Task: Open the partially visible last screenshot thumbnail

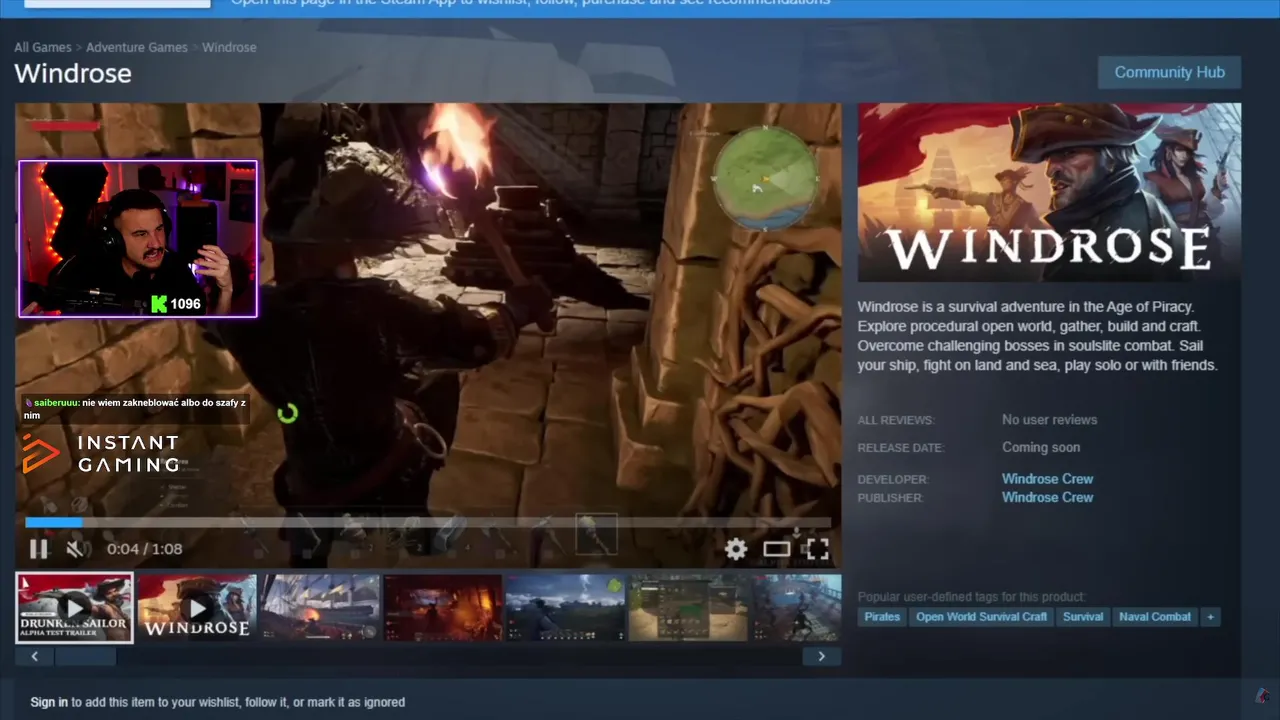Action: point(797,607)
